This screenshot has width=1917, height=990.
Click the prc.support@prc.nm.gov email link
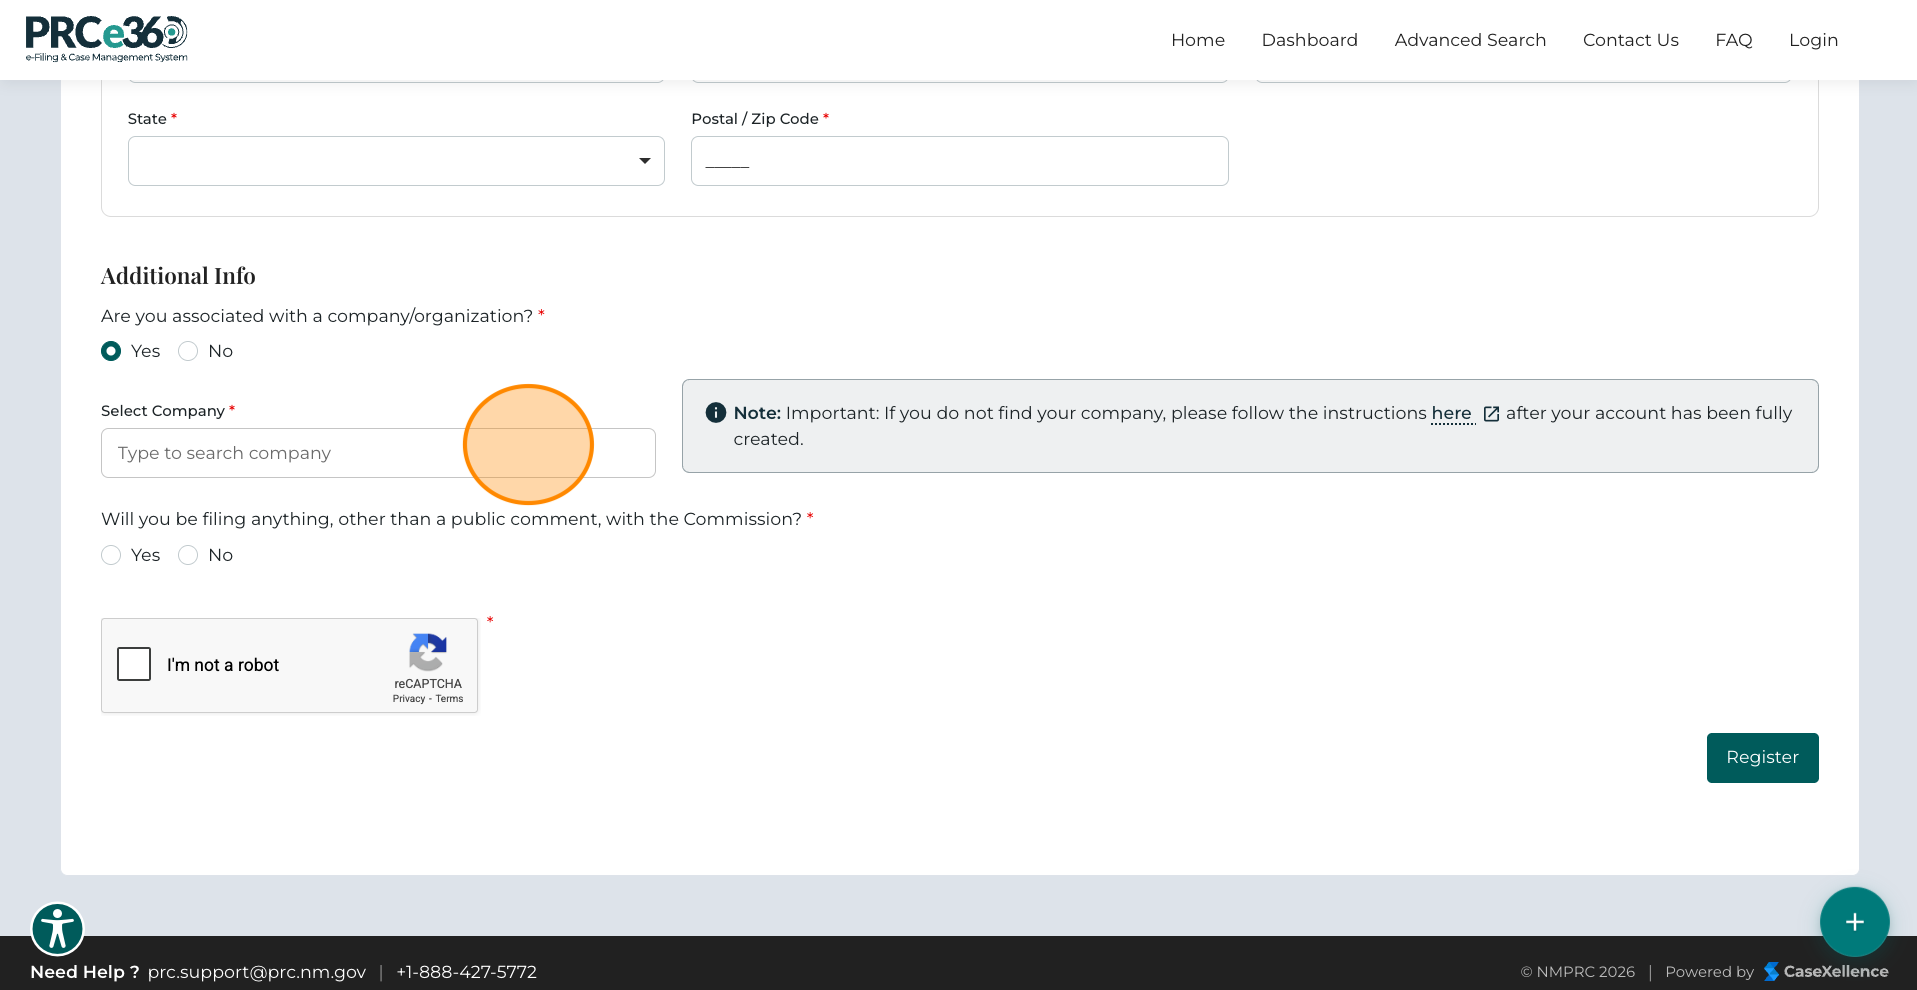tap(257, 972)
